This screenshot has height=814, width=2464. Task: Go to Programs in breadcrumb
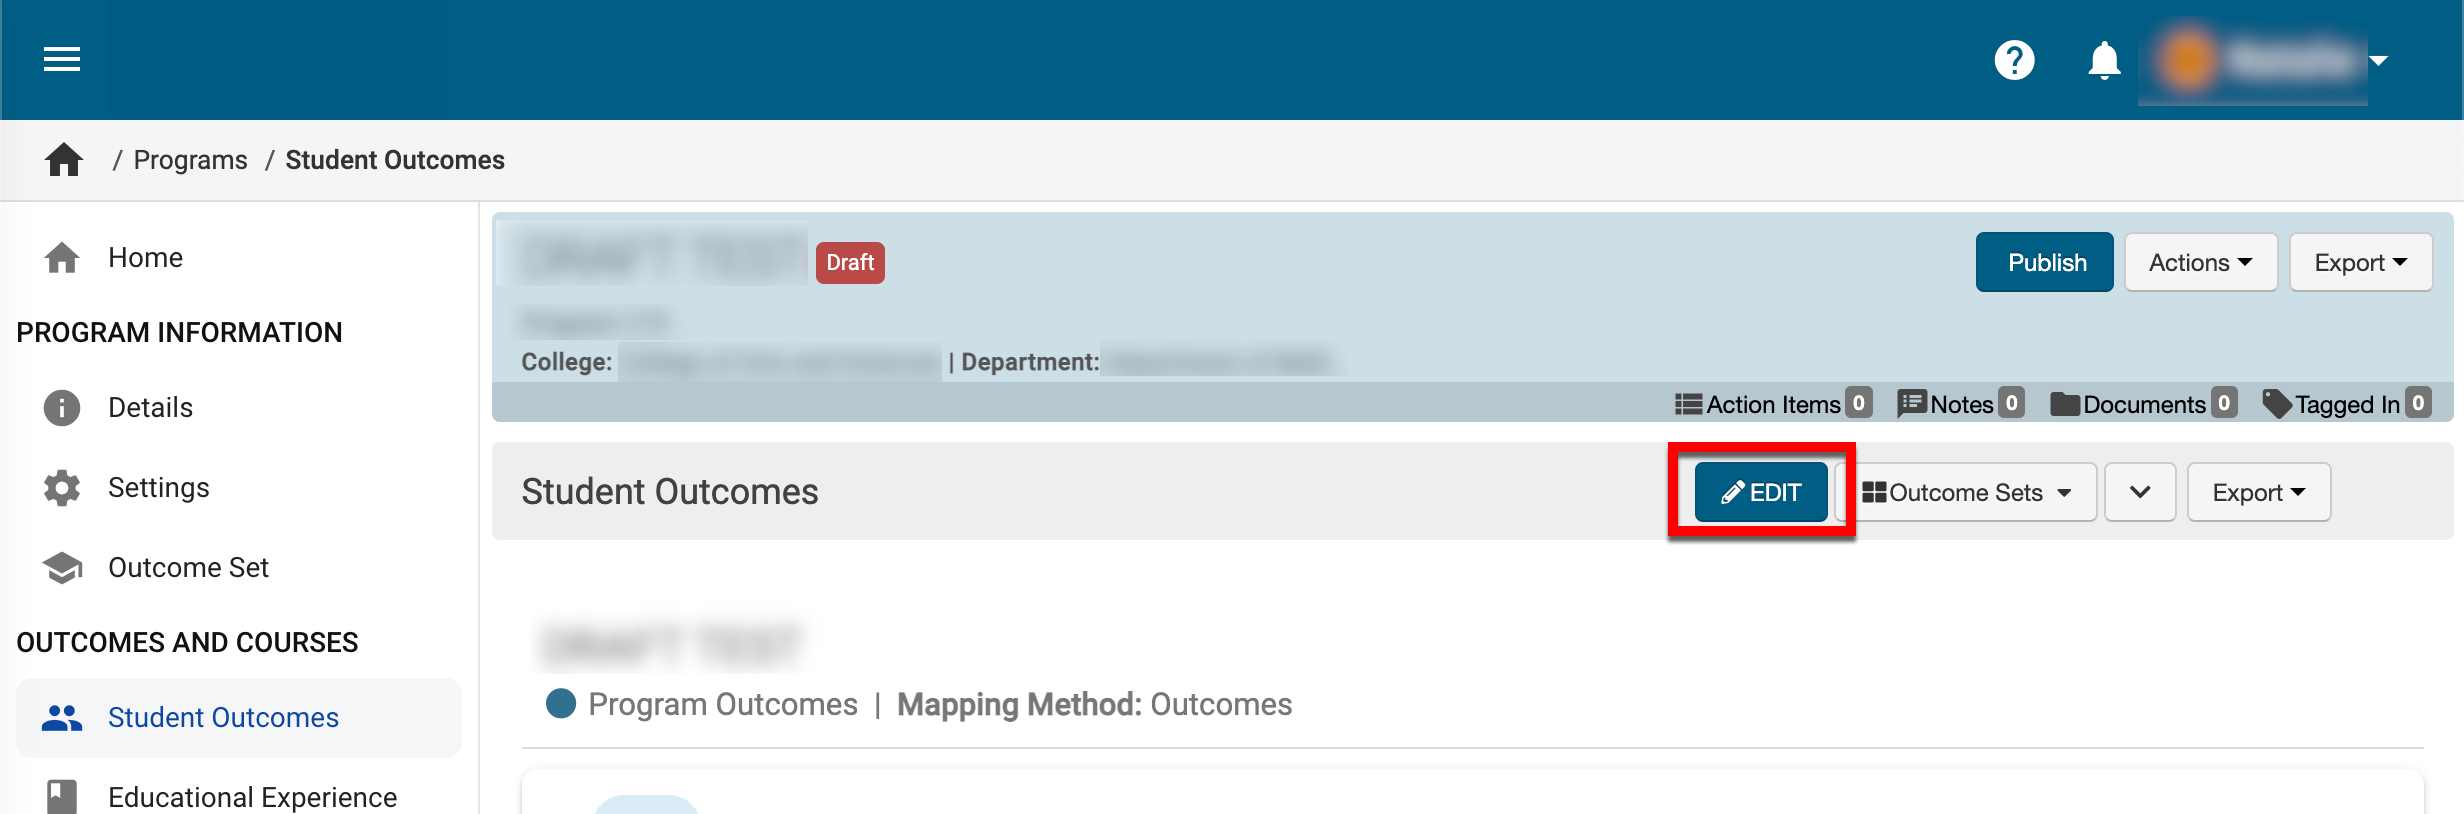tap(190, 160)
